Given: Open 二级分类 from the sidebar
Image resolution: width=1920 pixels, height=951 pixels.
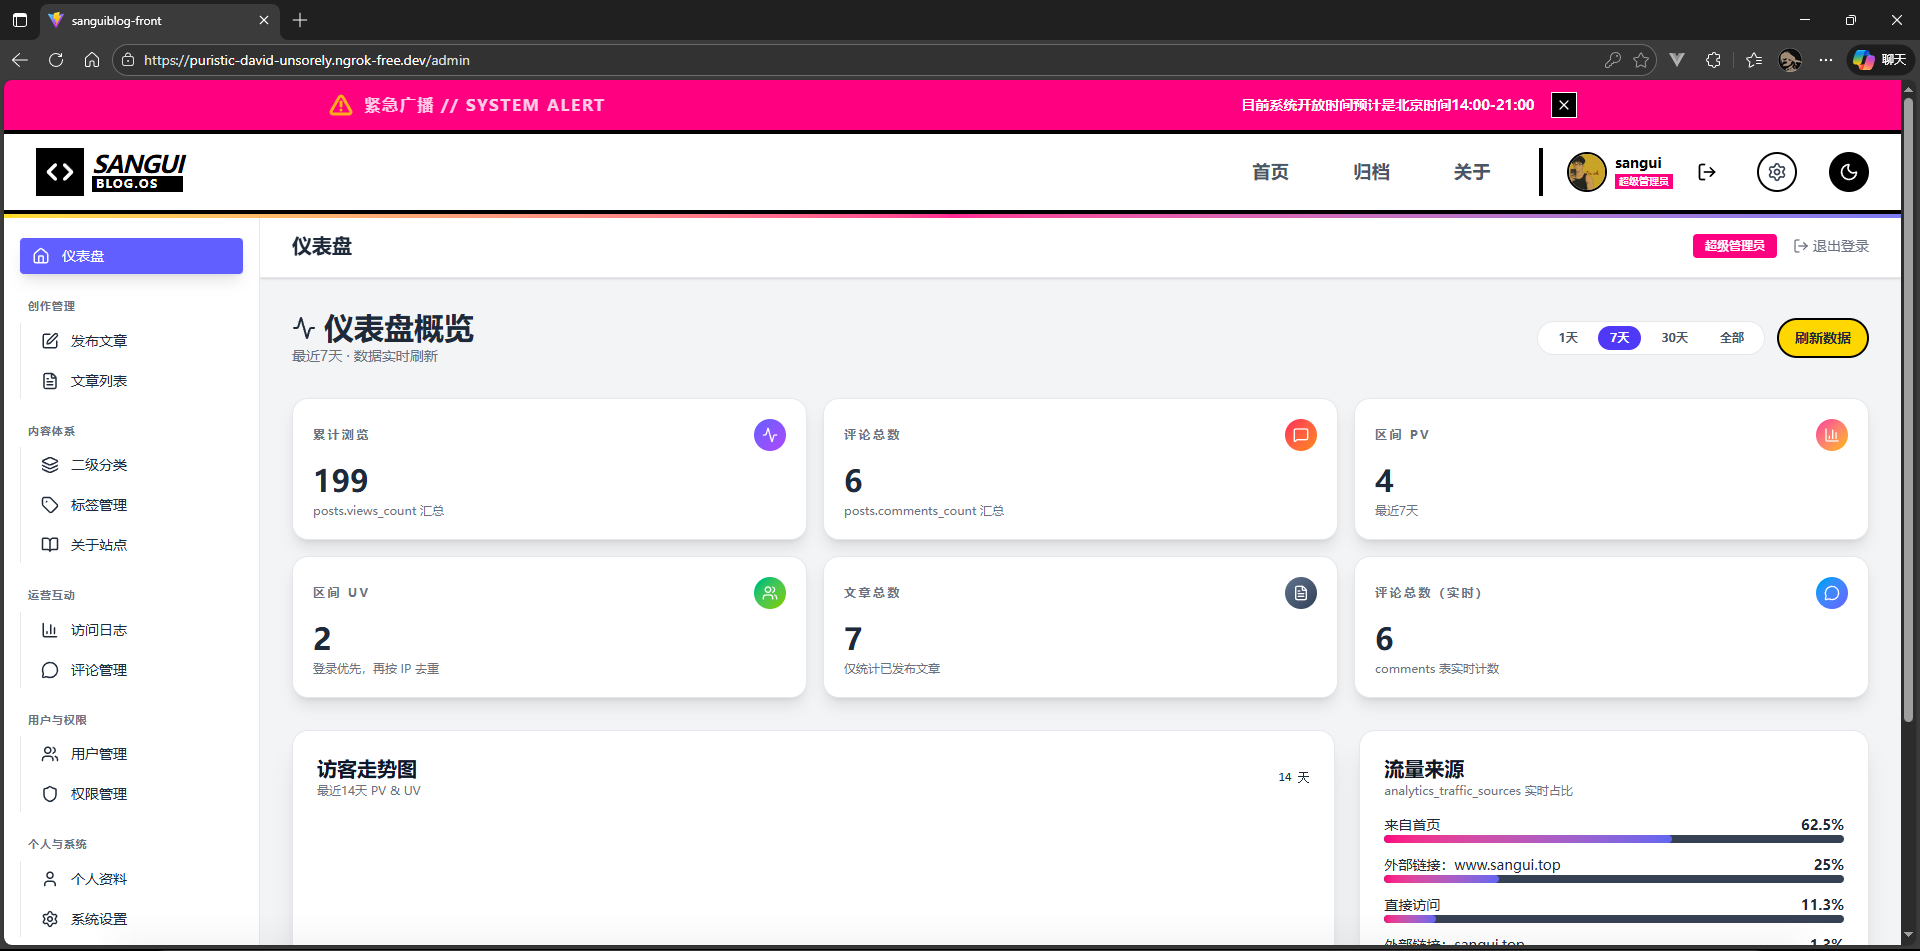Looking at the screenshot, I should point(98,465).
